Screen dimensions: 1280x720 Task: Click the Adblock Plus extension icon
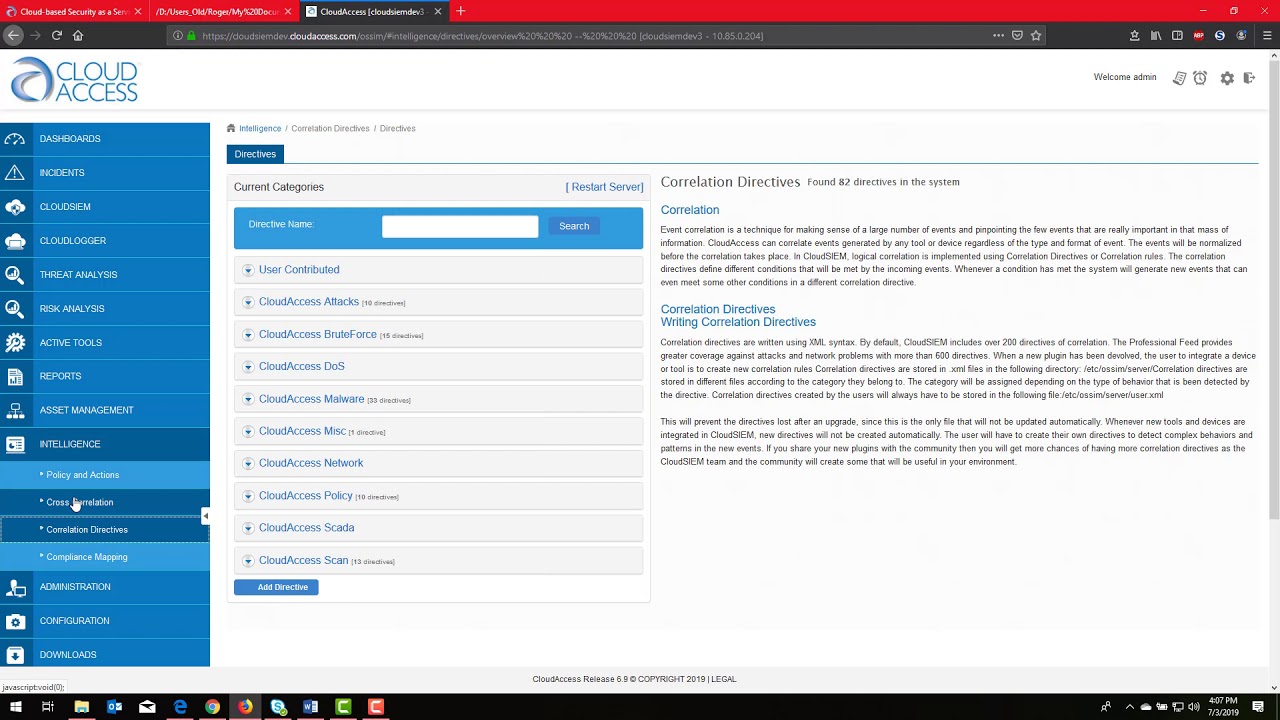pyautogui.click(x=1198, y=36)
